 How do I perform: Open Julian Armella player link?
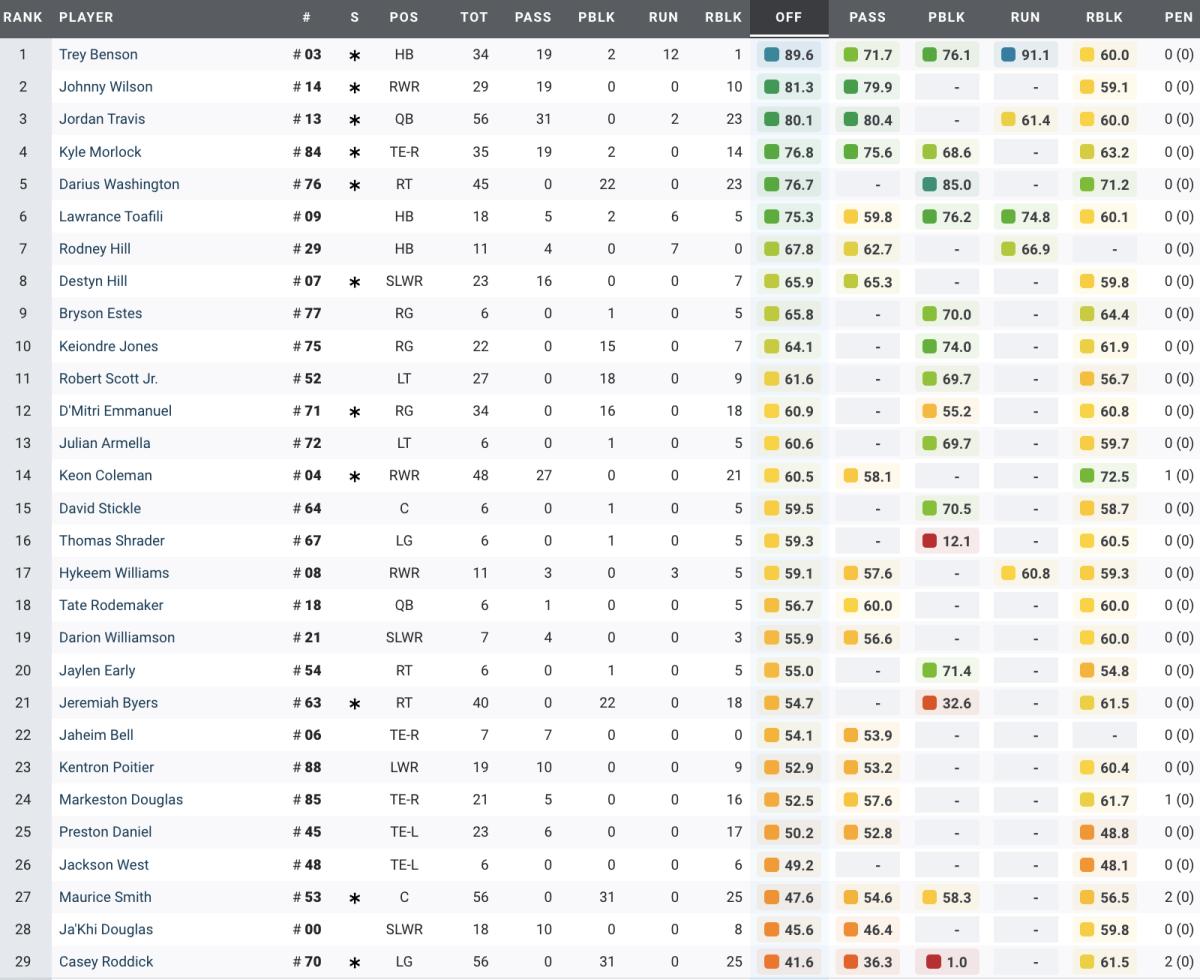[x=104, y=443]
